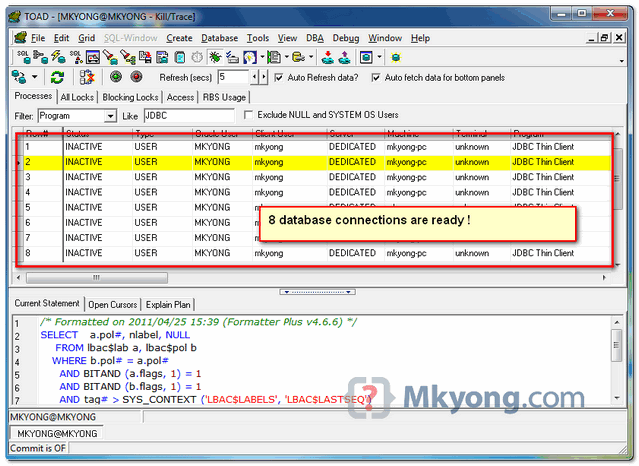Viewport: 639px width, 466px height.
Task: Toggle Auto Refresh data checkbox
Action: 278,77
